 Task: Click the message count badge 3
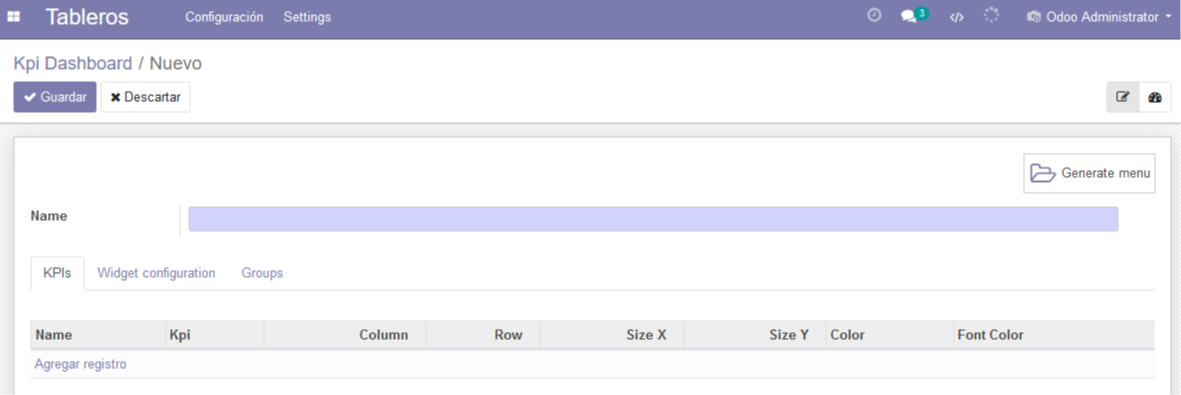click(922, 13)
